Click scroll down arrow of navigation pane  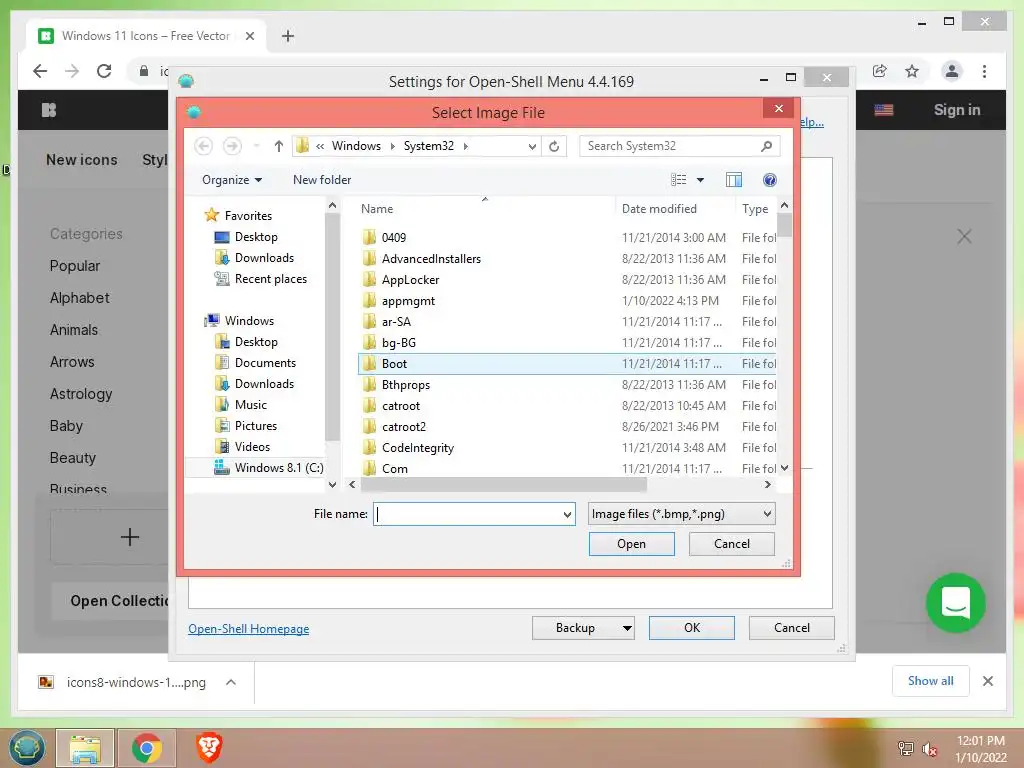(332, 484)
